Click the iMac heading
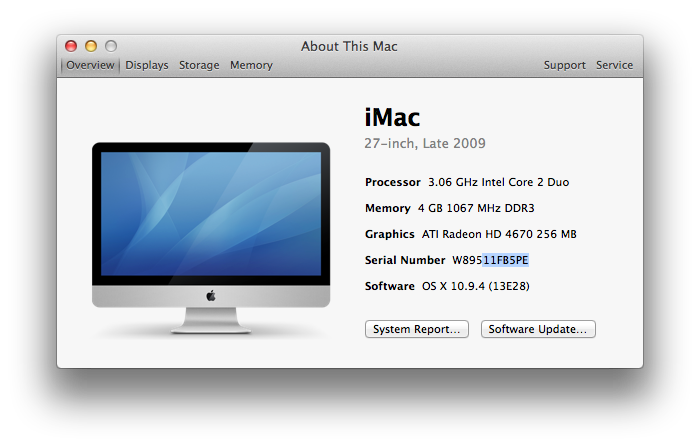Viewport: 700px width, 447px height. coord(392,117)
